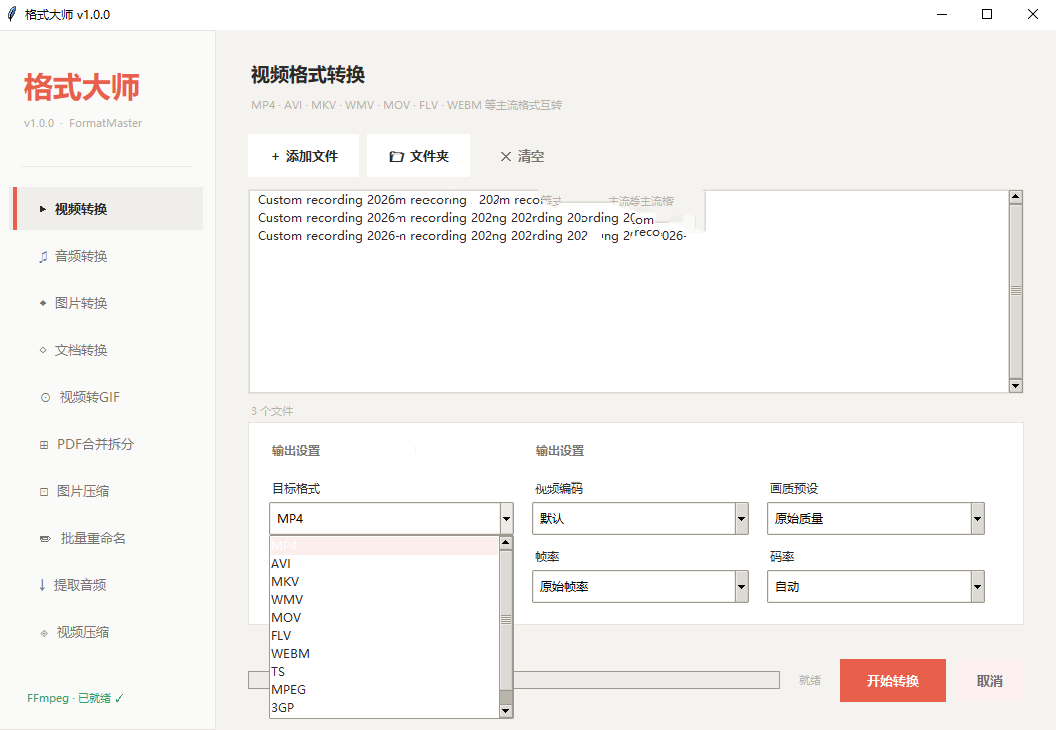The image size is (1056, 730).
Task: Open the 视频编码 默认 dropdown
Action: click(x=640, y=519)
